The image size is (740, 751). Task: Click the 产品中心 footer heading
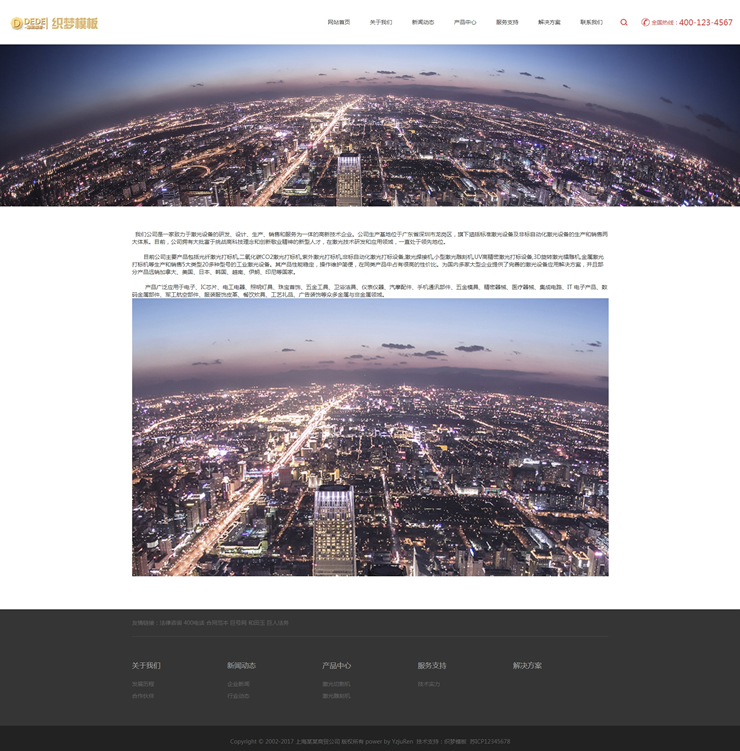click(336, 665)
